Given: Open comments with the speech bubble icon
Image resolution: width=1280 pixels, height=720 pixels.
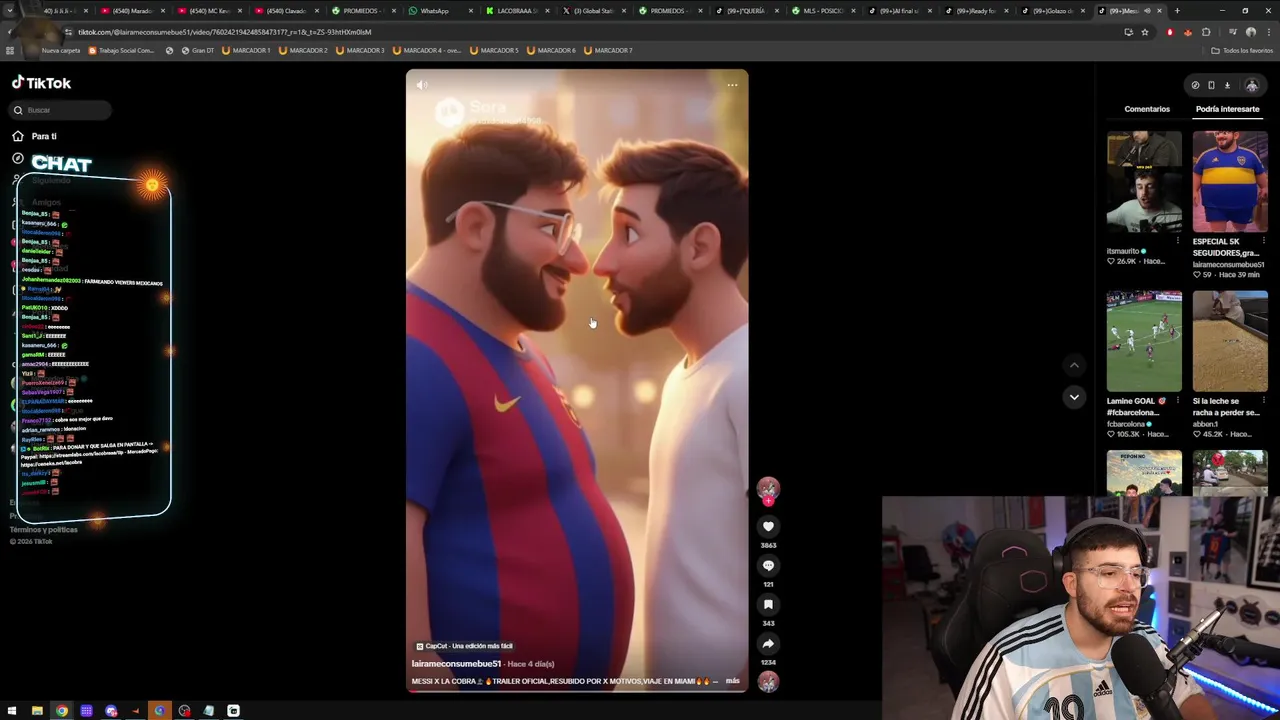Looking at the screenshot, I should point(768,565).
